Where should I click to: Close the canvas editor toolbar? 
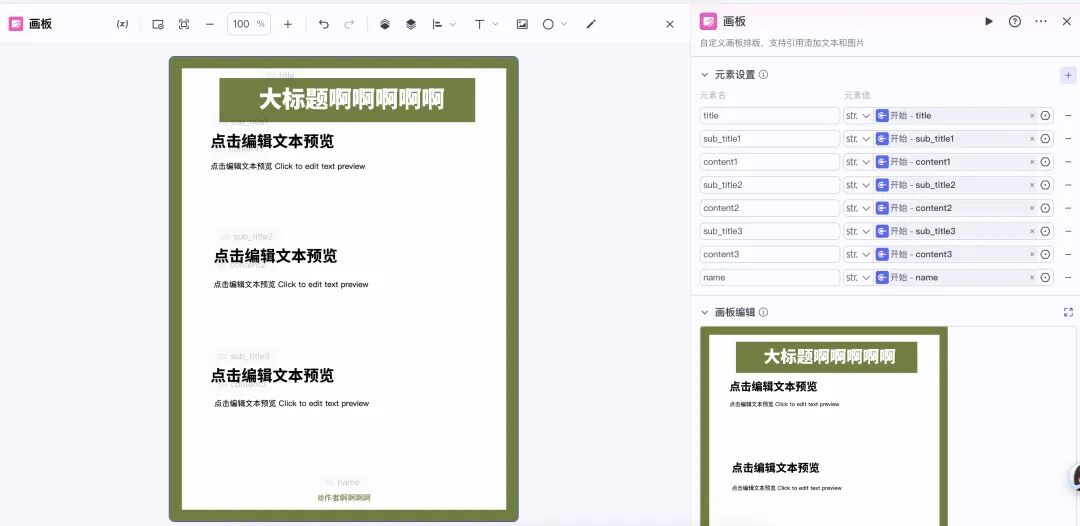point(670,24)
